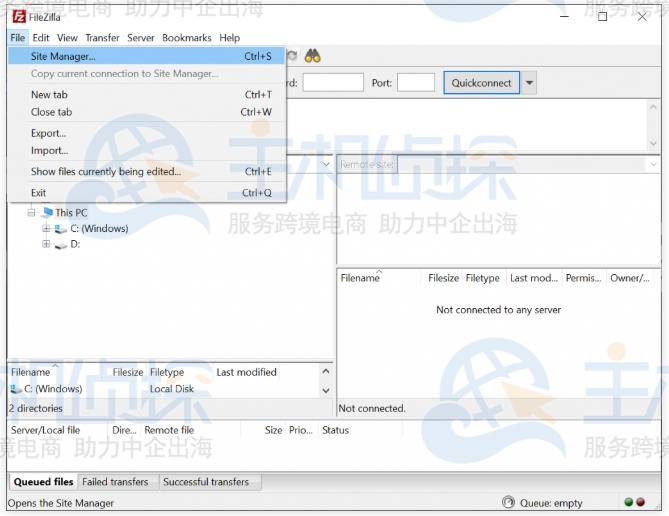This screenshot has height=516, width=669.
Task: Click the queue status icon near Queue: empty
Action: coord(508,502)
